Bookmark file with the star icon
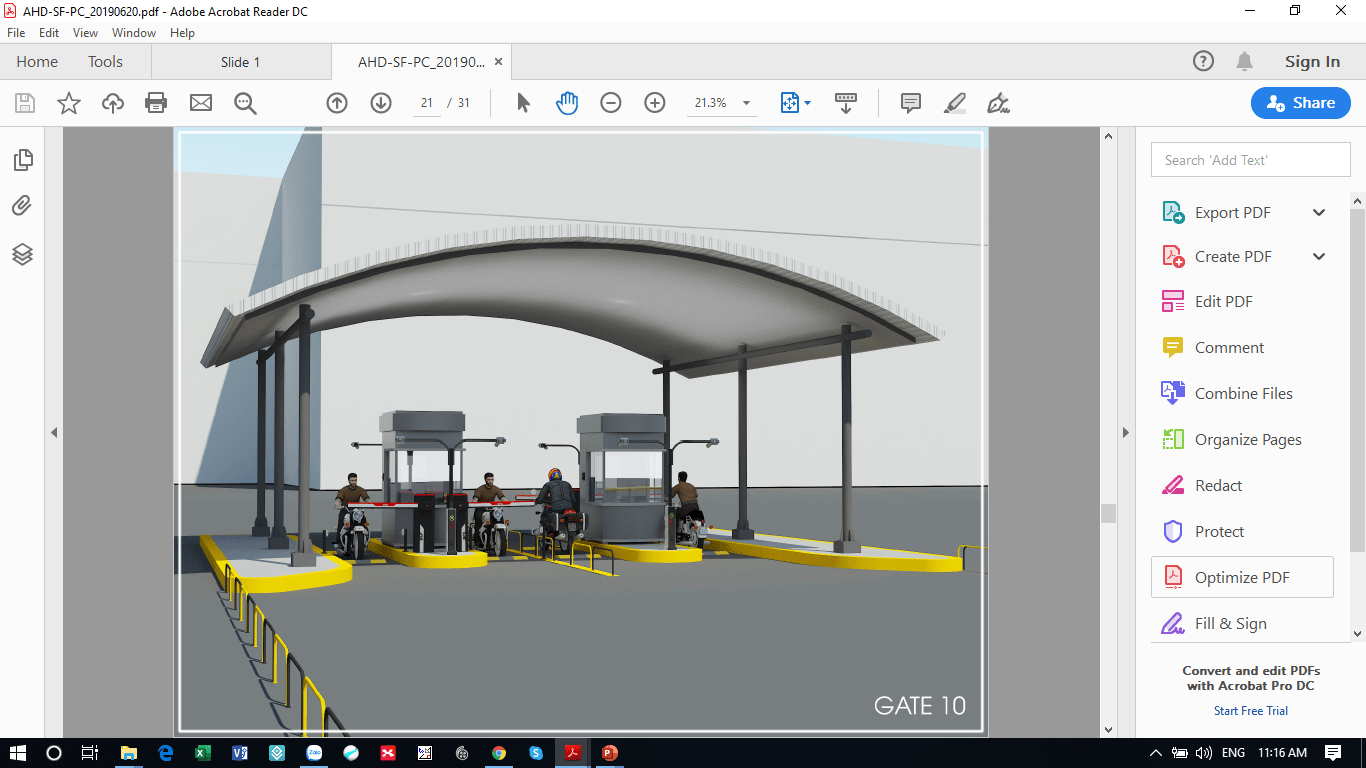Image resolution: width=1366 pixels, height=768 pixels. (68, 103)
